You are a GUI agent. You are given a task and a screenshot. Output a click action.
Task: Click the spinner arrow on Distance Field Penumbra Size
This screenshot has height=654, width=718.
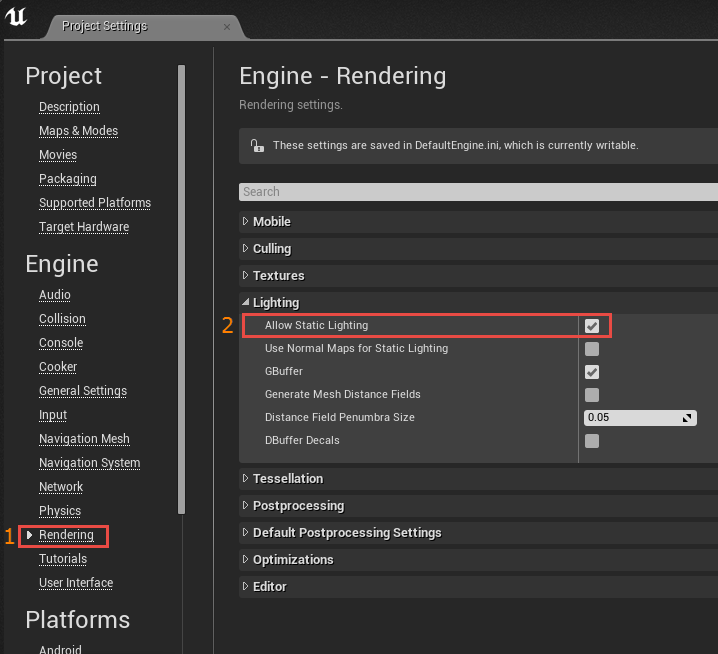click(687, 418)
